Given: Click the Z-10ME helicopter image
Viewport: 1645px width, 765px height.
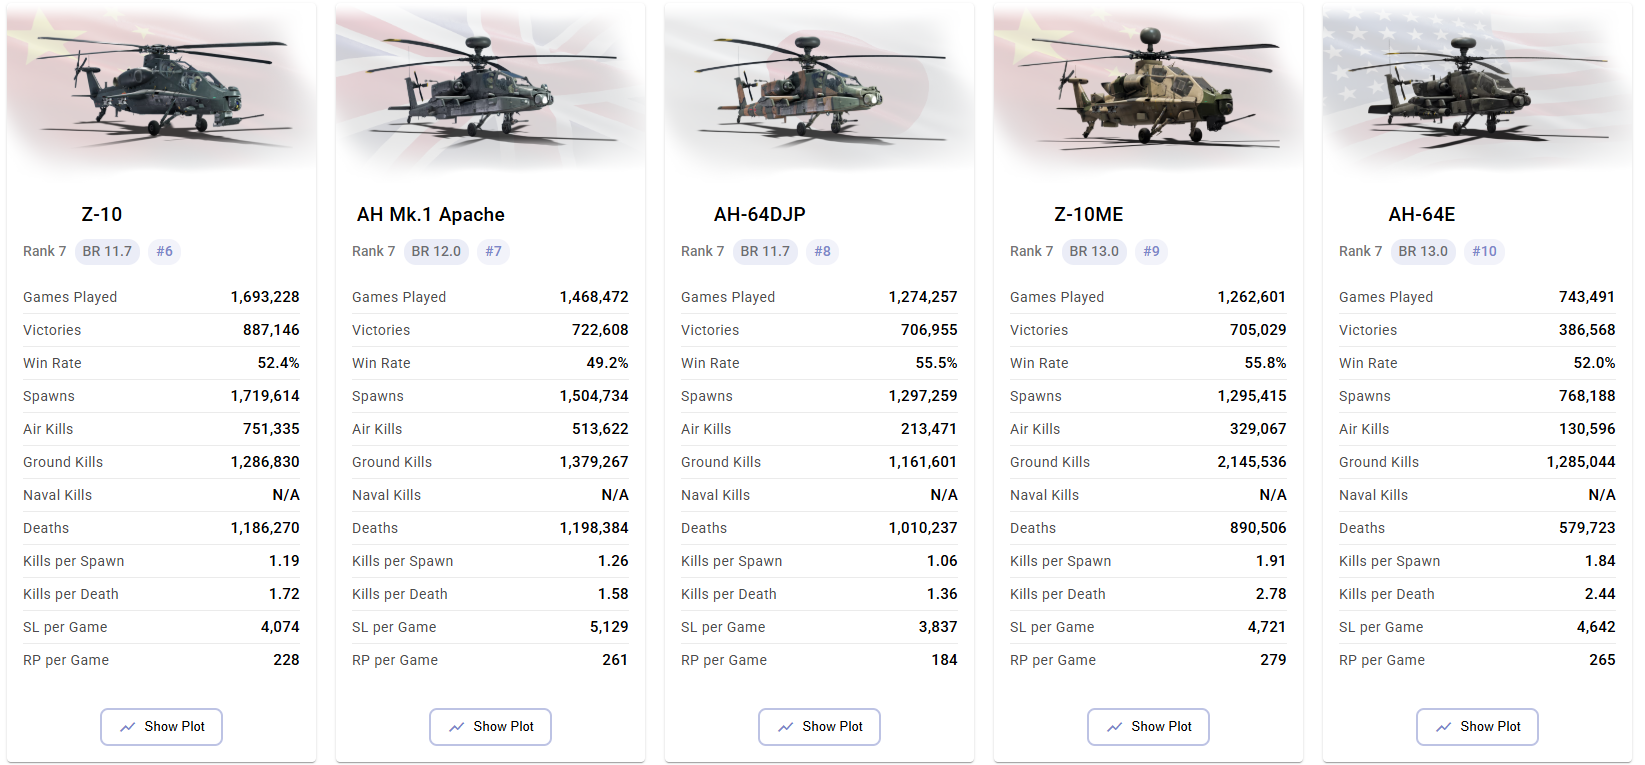Looking at the screenshot, I should 1147,88.
